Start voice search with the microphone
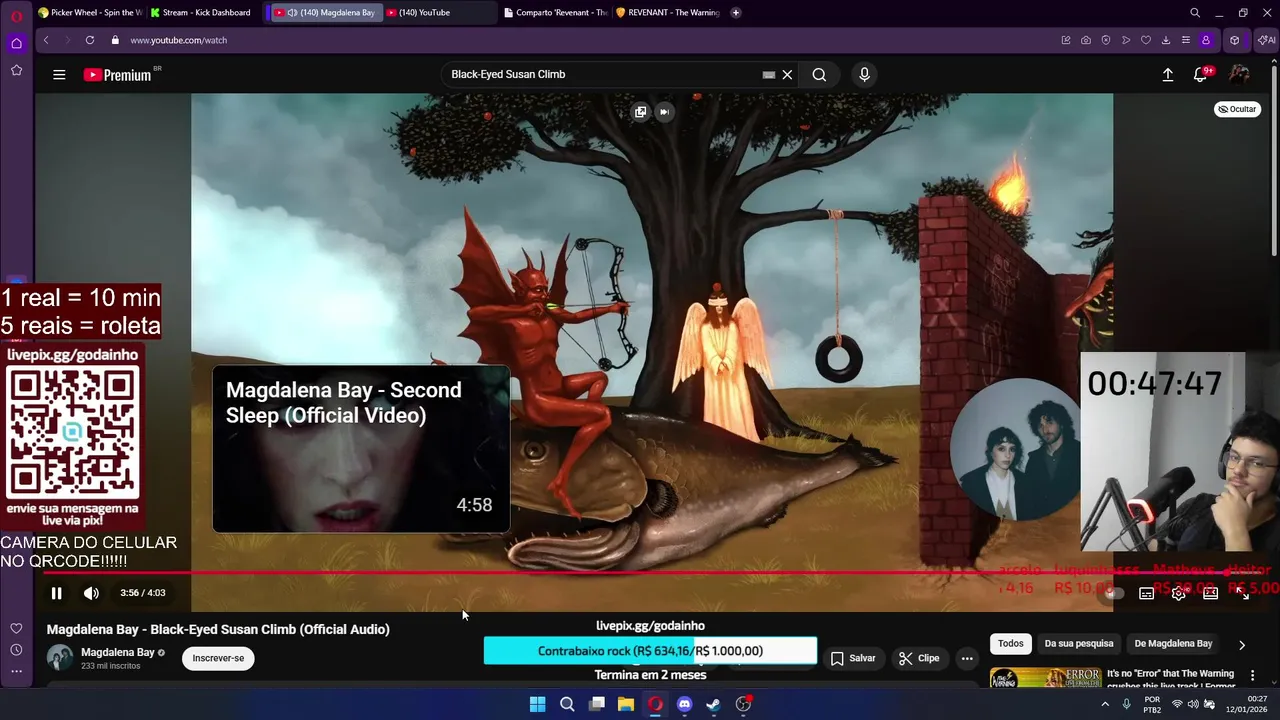 click(x=864, y=74)
